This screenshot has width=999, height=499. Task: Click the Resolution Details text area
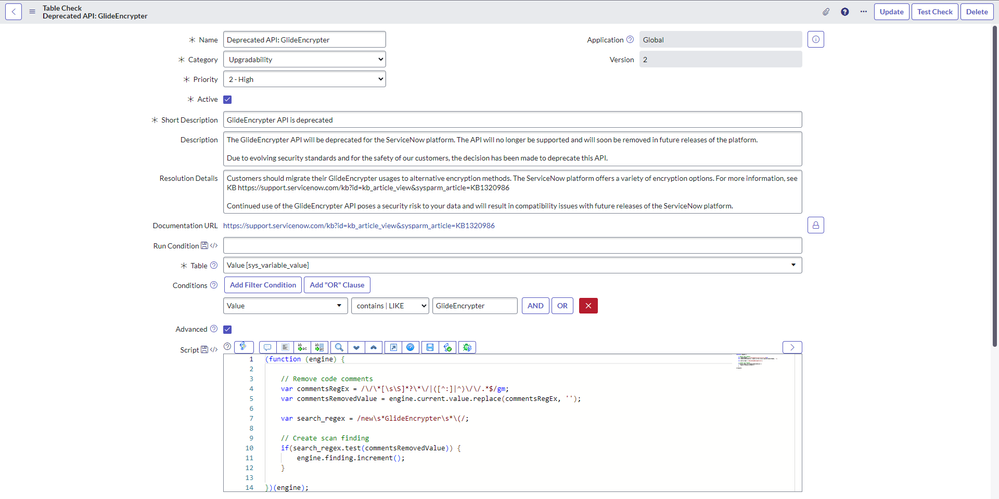[x=513, y=192]
